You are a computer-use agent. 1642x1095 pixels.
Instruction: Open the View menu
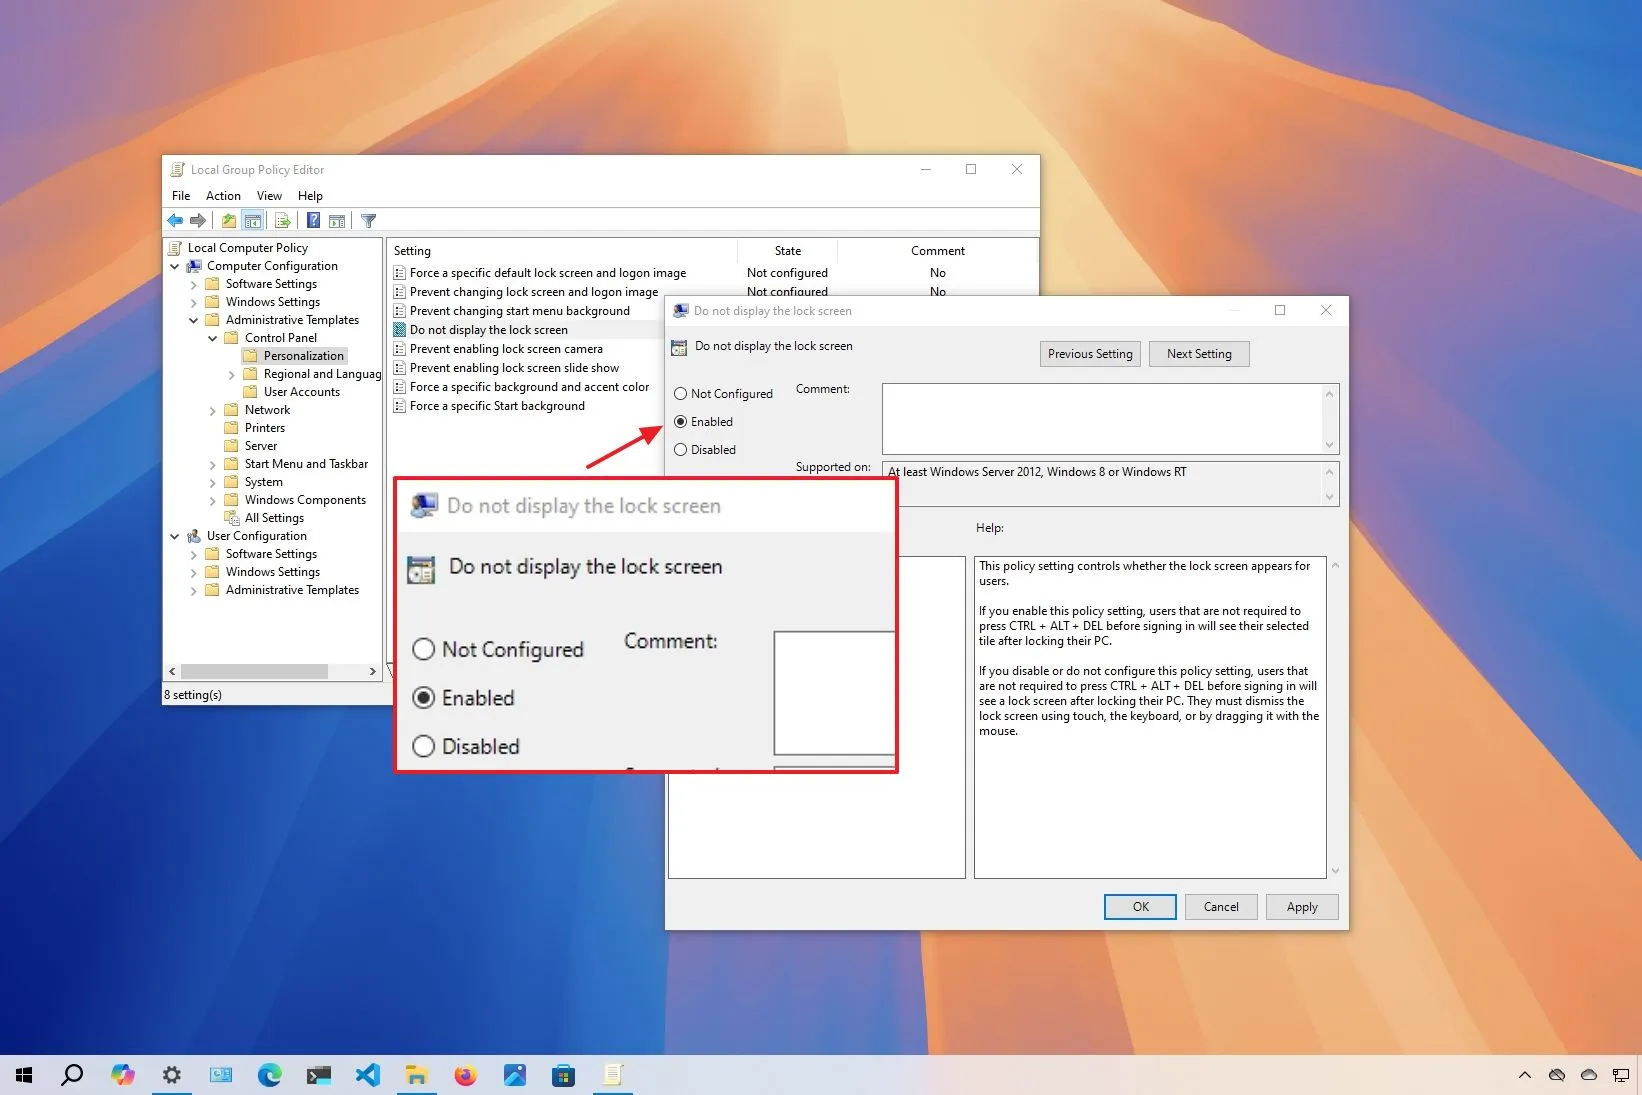[268, 195]
